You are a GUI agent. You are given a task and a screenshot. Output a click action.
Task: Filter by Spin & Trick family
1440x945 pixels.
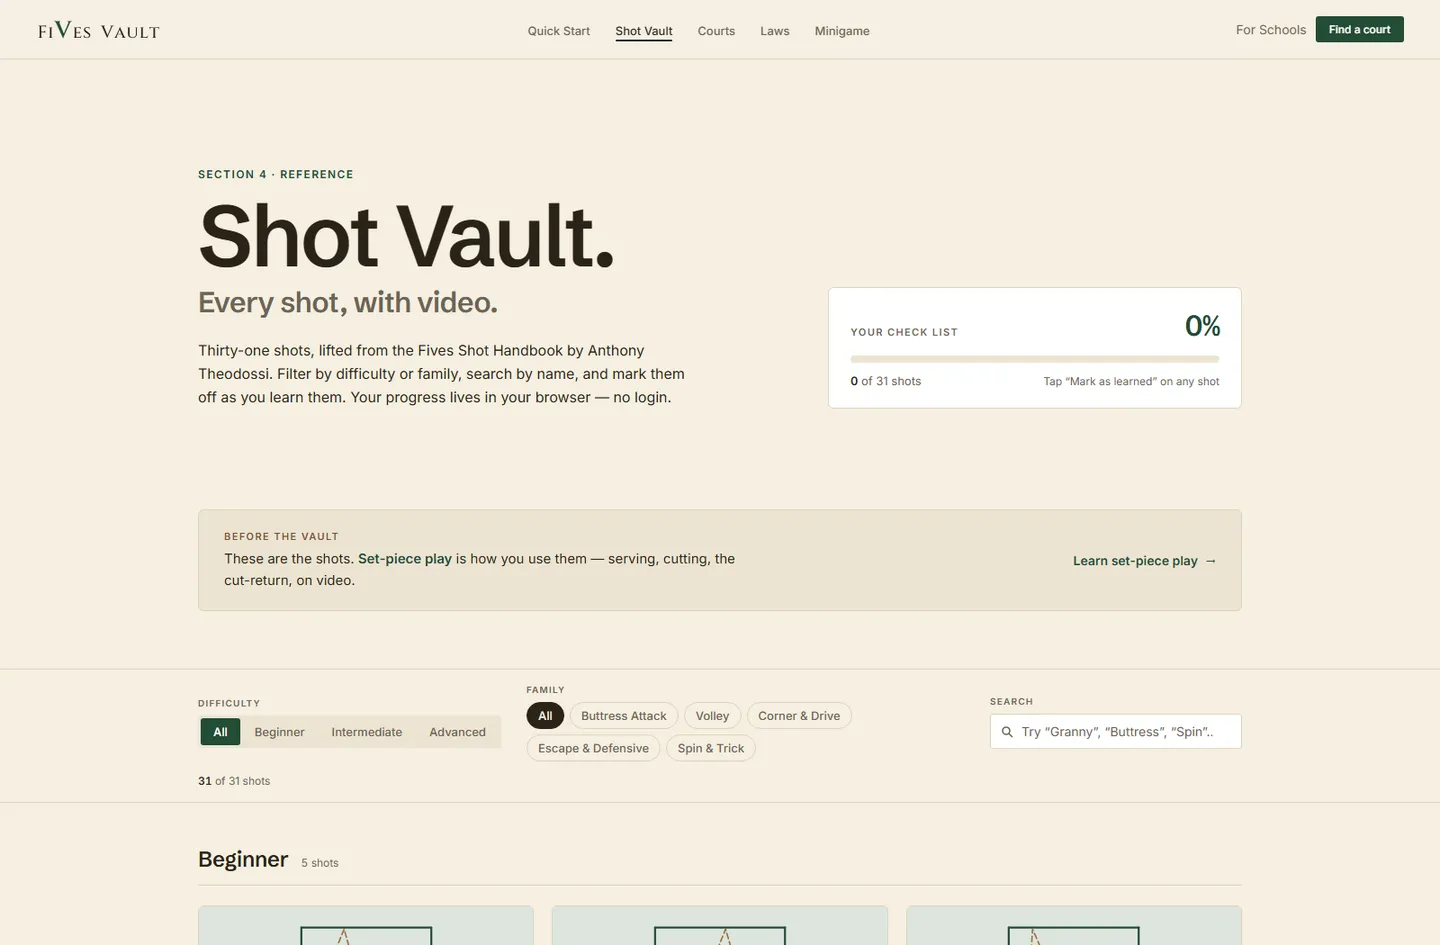pyautogui.click(x=711, y=748)
